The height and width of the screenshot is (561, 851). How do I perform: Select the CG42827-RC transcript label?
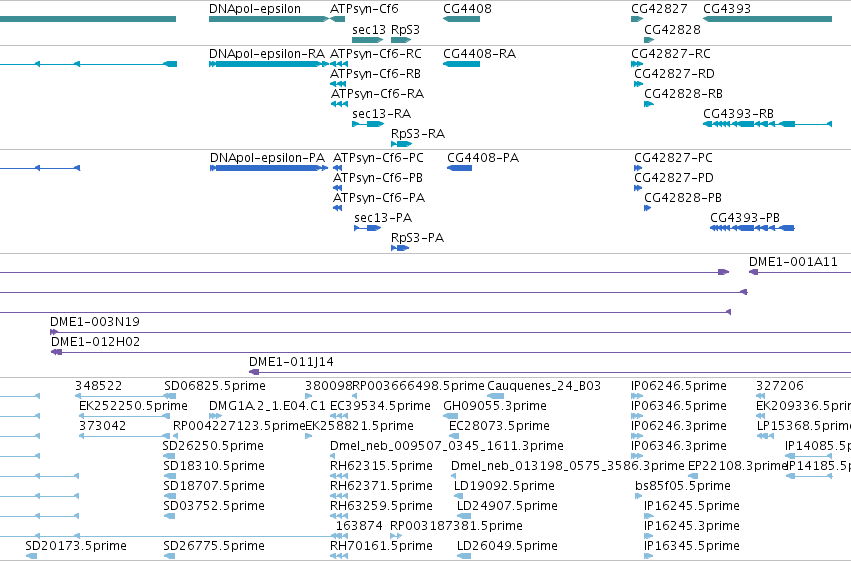click(x=671, y=54)
